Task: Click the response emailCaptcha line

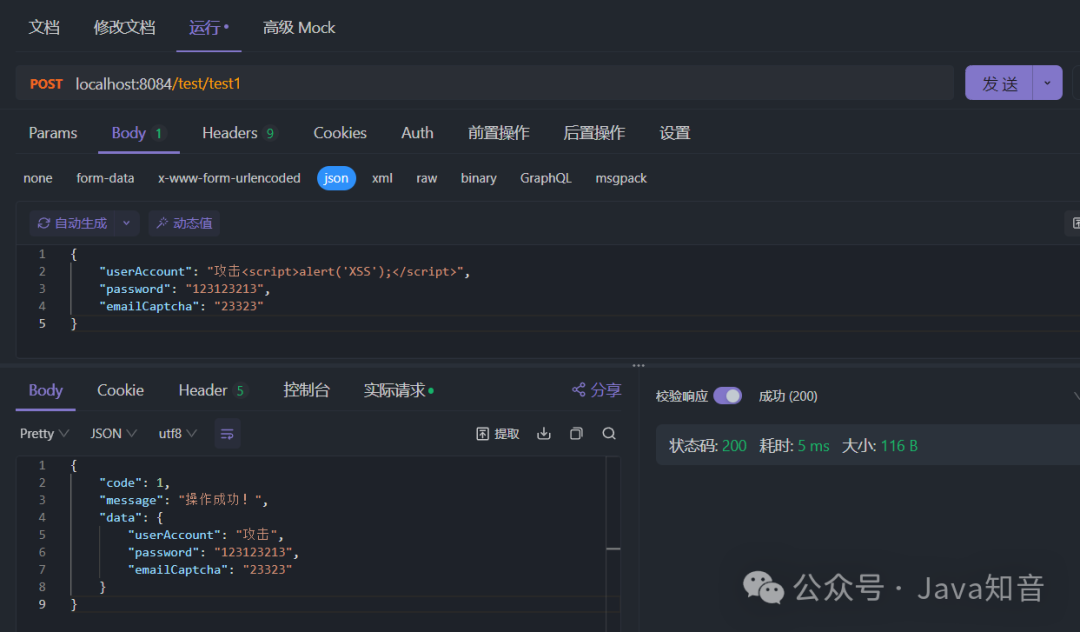Action: [x=209, y=570]
